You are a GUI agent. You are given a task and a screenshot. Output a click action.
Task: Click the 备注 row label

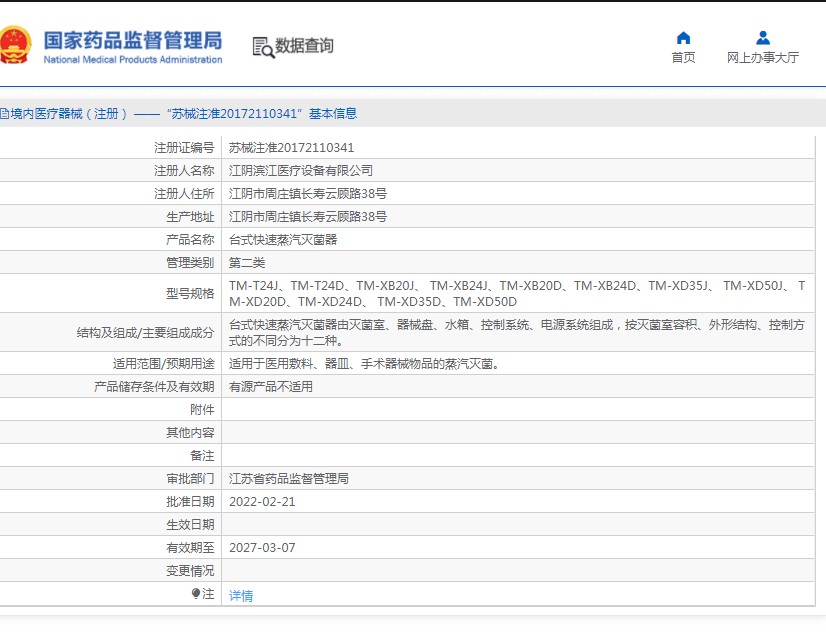pyautogui.click(x=202, y=456)
